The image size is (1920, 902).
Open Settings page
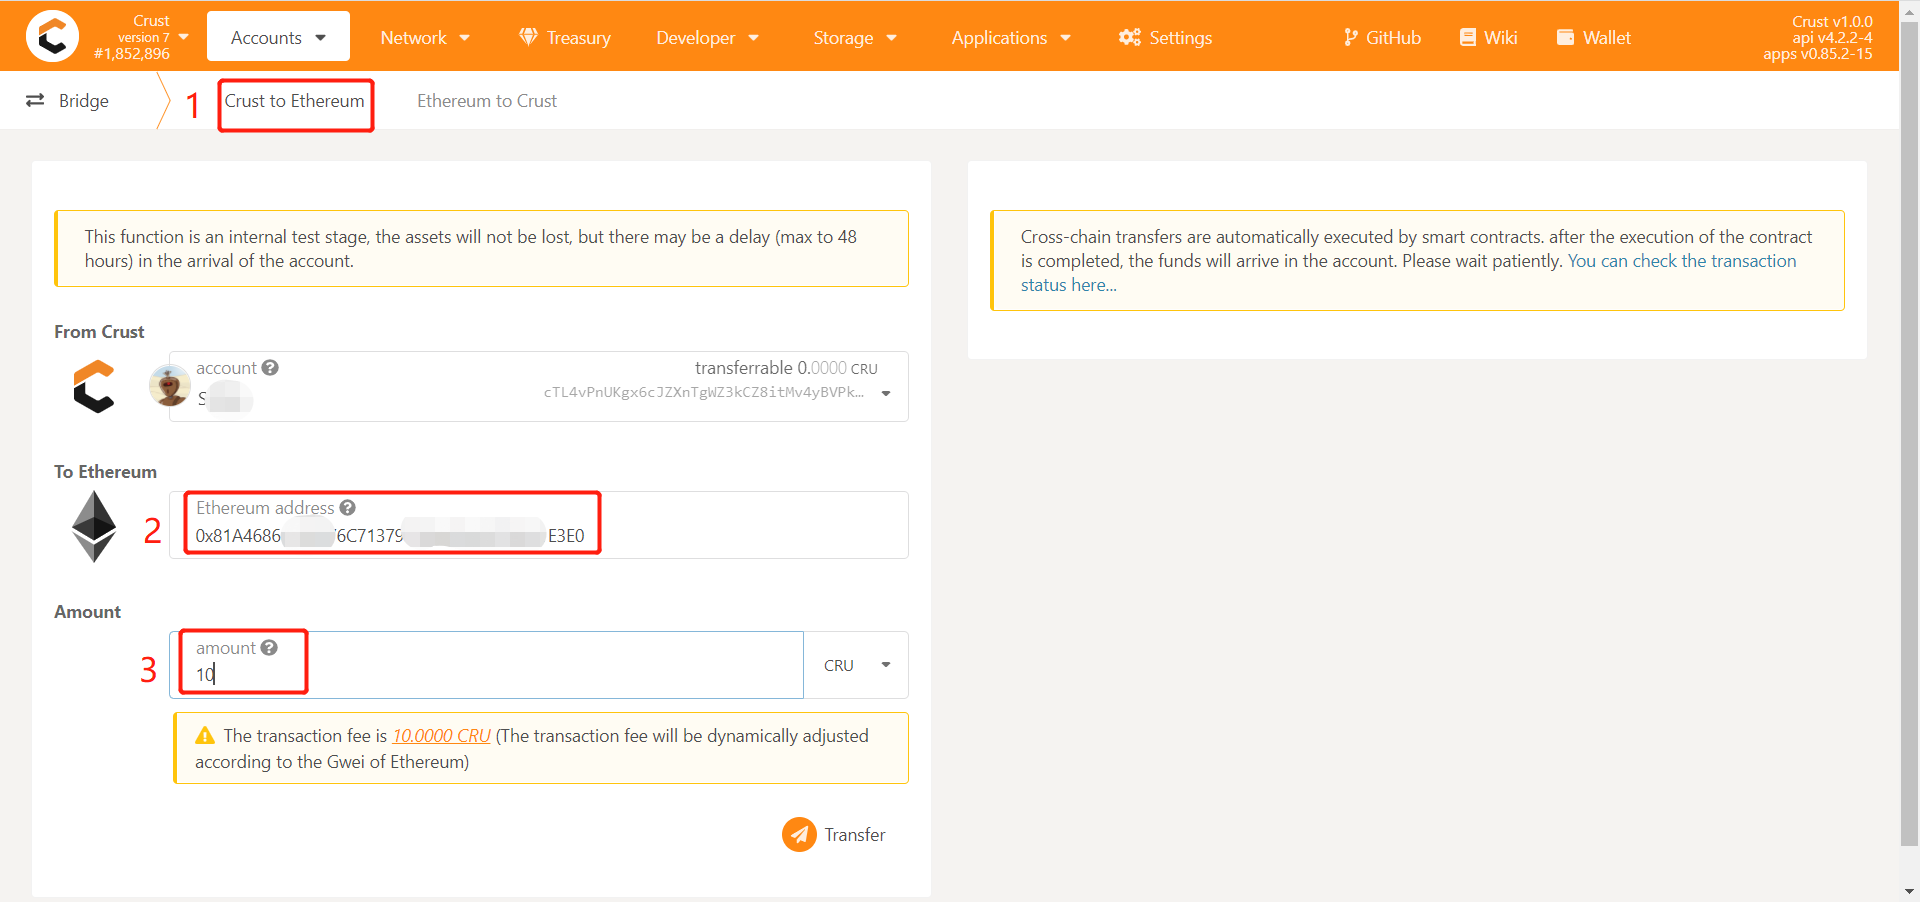(x=1165, y=37)
